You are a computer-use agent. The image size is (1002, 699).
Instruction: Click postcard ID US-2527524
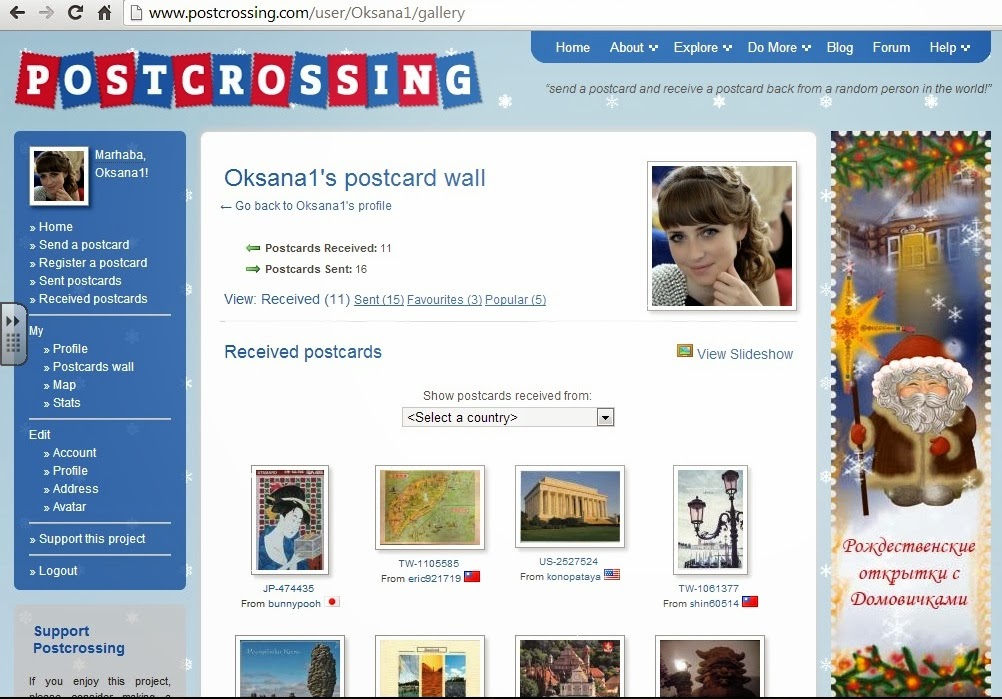568,562
